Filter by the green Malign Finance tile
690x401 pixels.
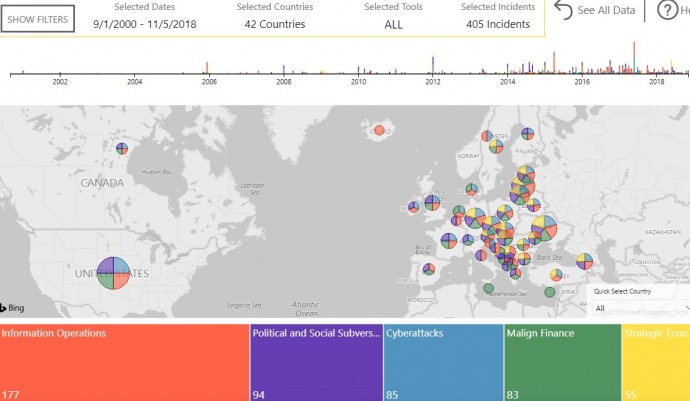tap(562, 362)
